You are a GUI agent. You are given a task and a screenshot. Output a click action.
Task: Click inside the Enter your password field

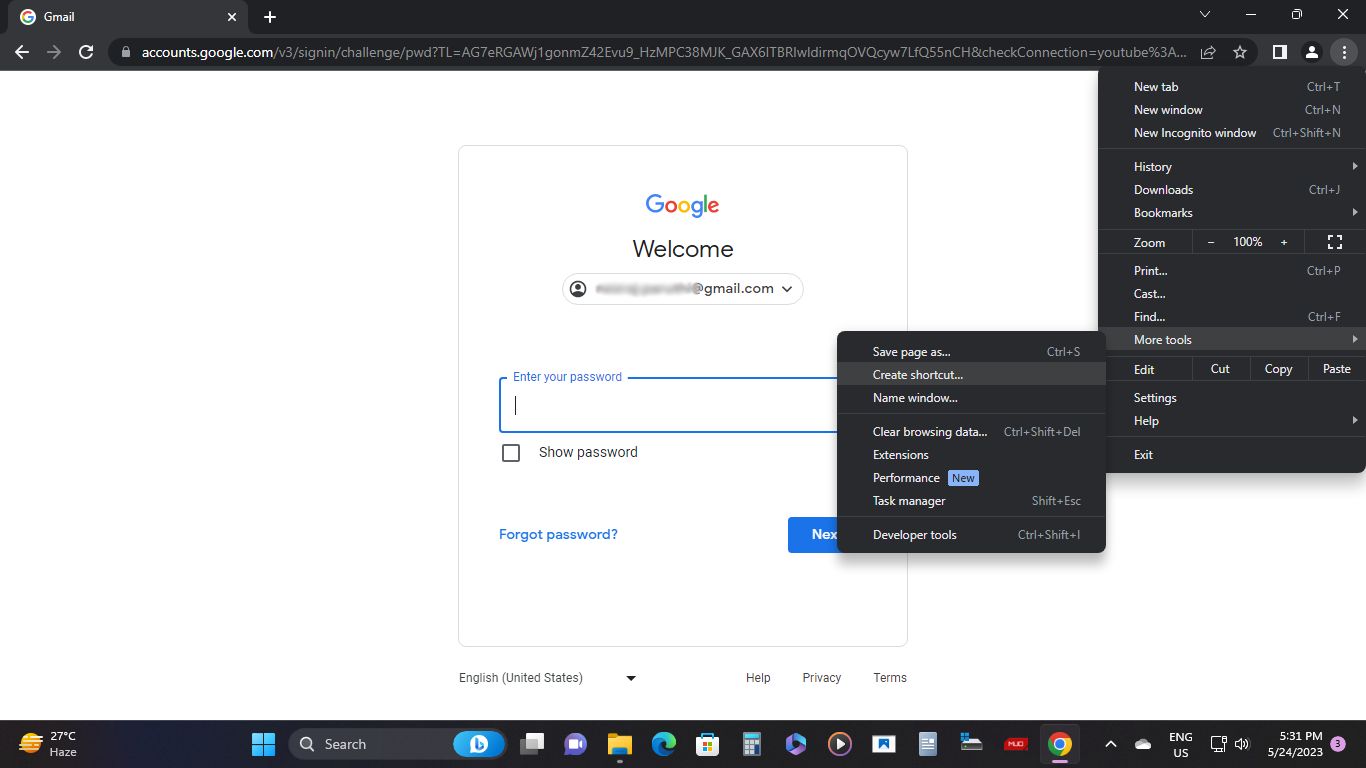(650, 405)
